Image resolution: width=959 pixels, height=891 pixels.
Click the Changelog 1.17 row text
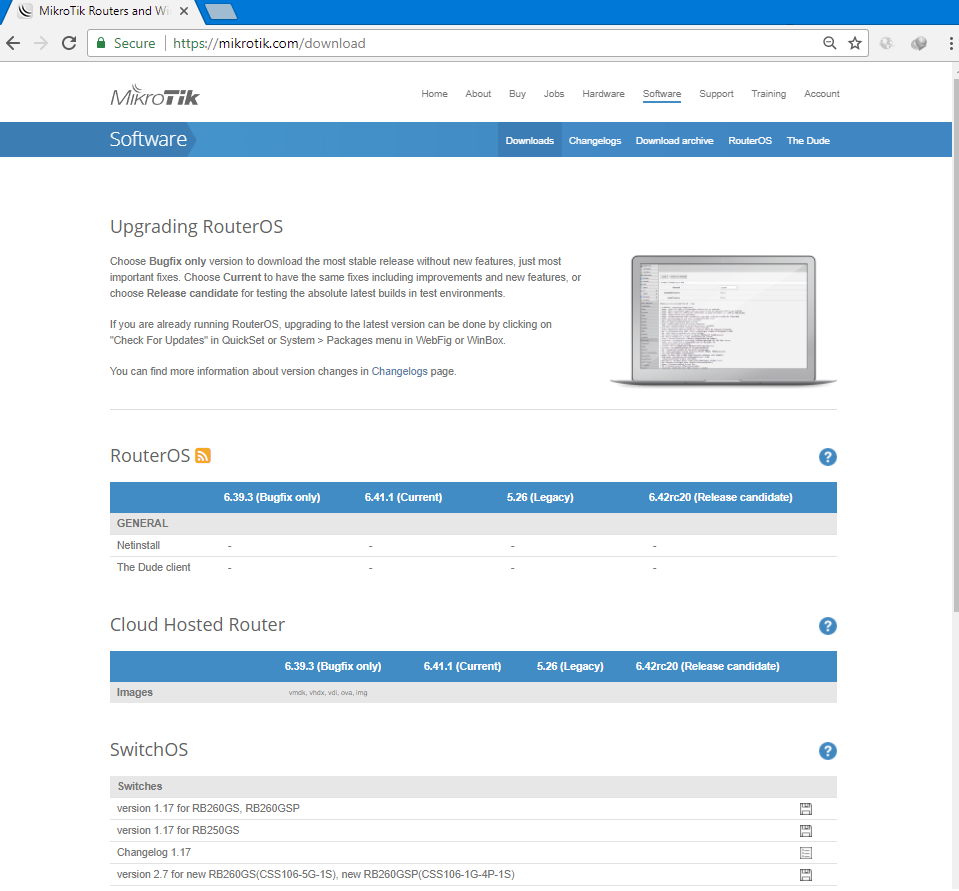tap(154, 852)
